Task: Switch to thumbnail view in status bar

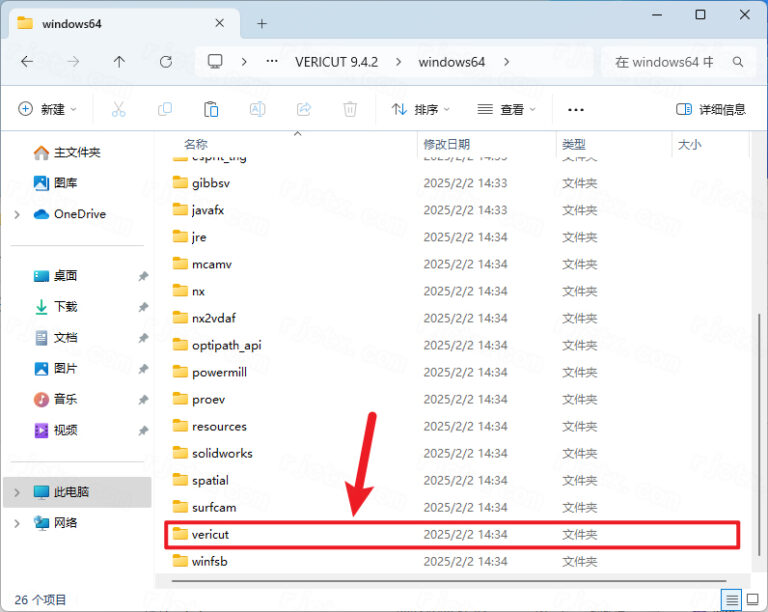Action: click(x=751, y=599)
